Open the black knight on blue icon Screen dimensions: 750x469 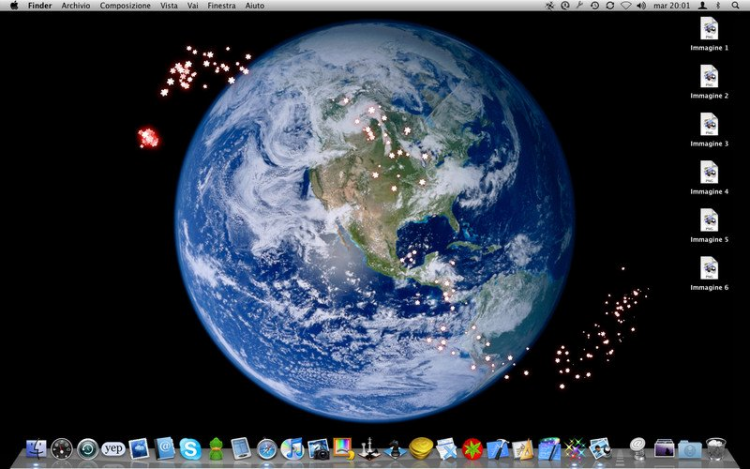click(395, 449)
